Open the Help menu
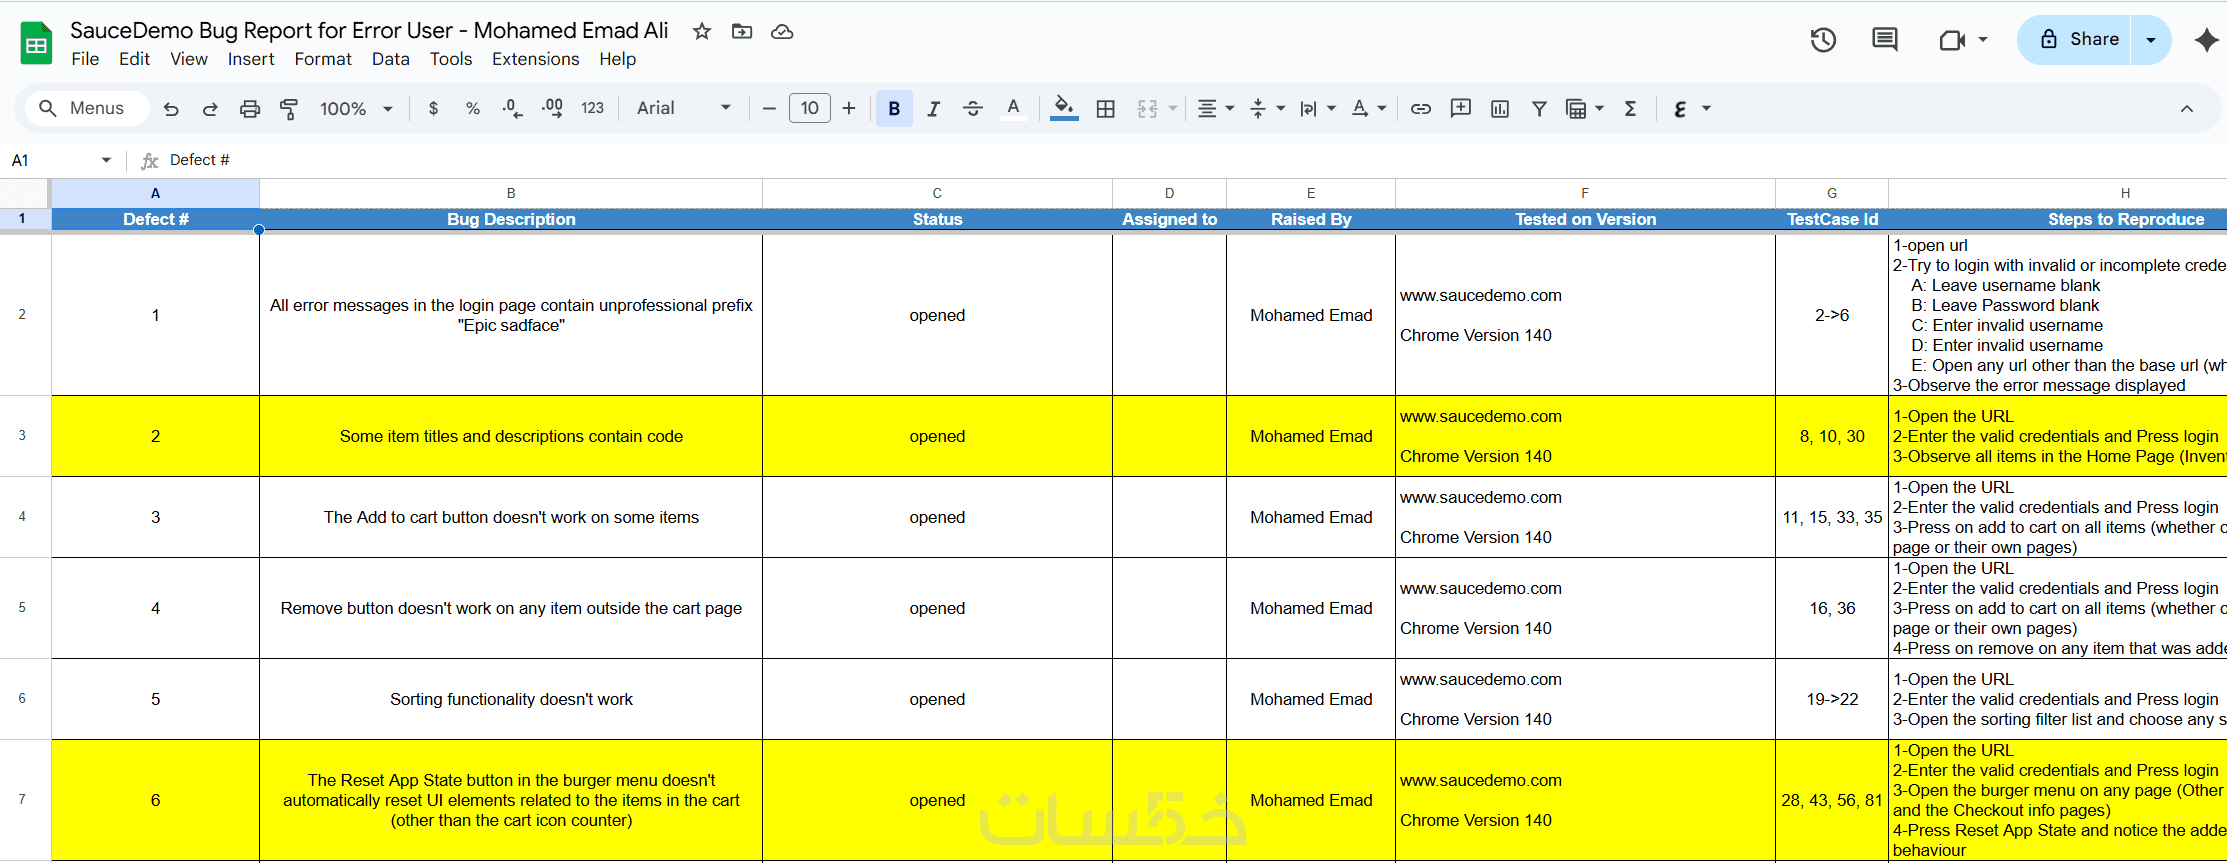2227x863 pixels. (x=618, y=59)
